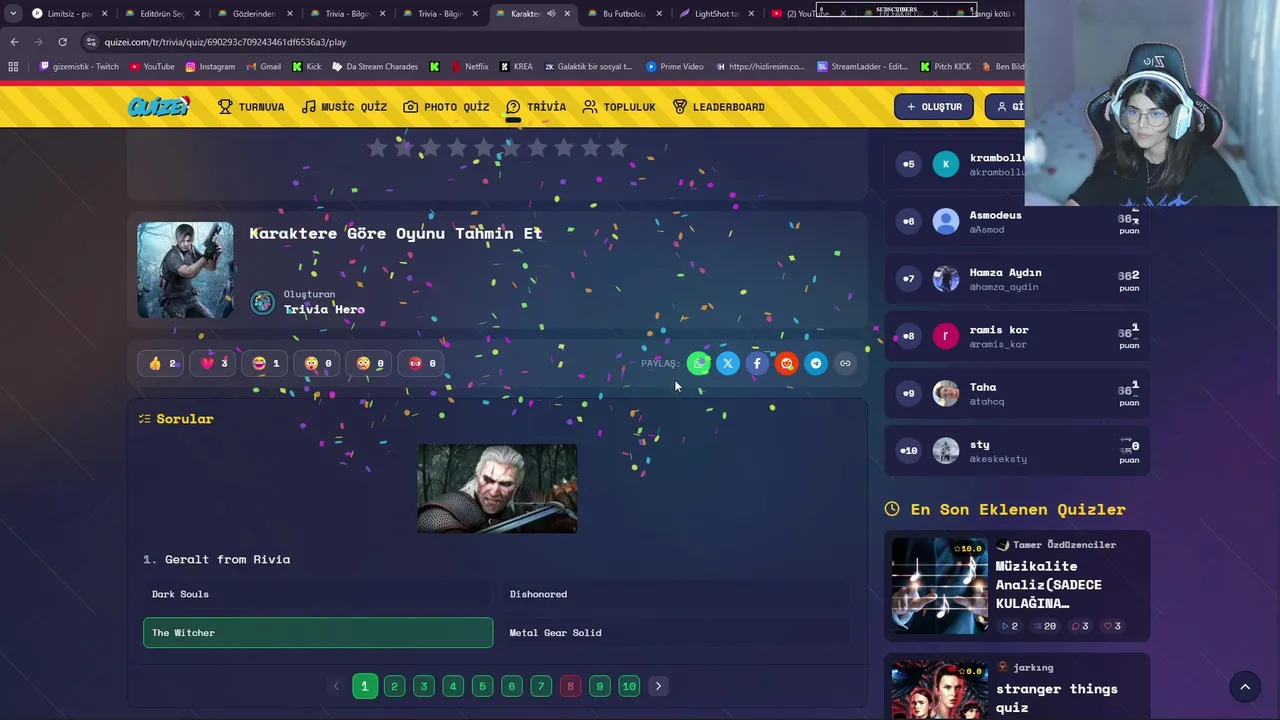Open the gizemistik - Twitch bookmark
The height and width of the screenshot is (720, 1280).
[79, 67]
